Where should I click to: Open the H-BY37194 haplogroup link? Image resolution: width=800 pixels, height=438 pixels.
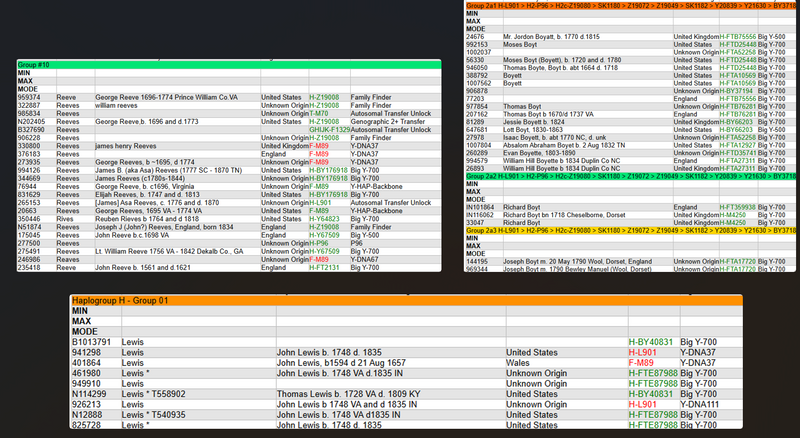point(737,91)
